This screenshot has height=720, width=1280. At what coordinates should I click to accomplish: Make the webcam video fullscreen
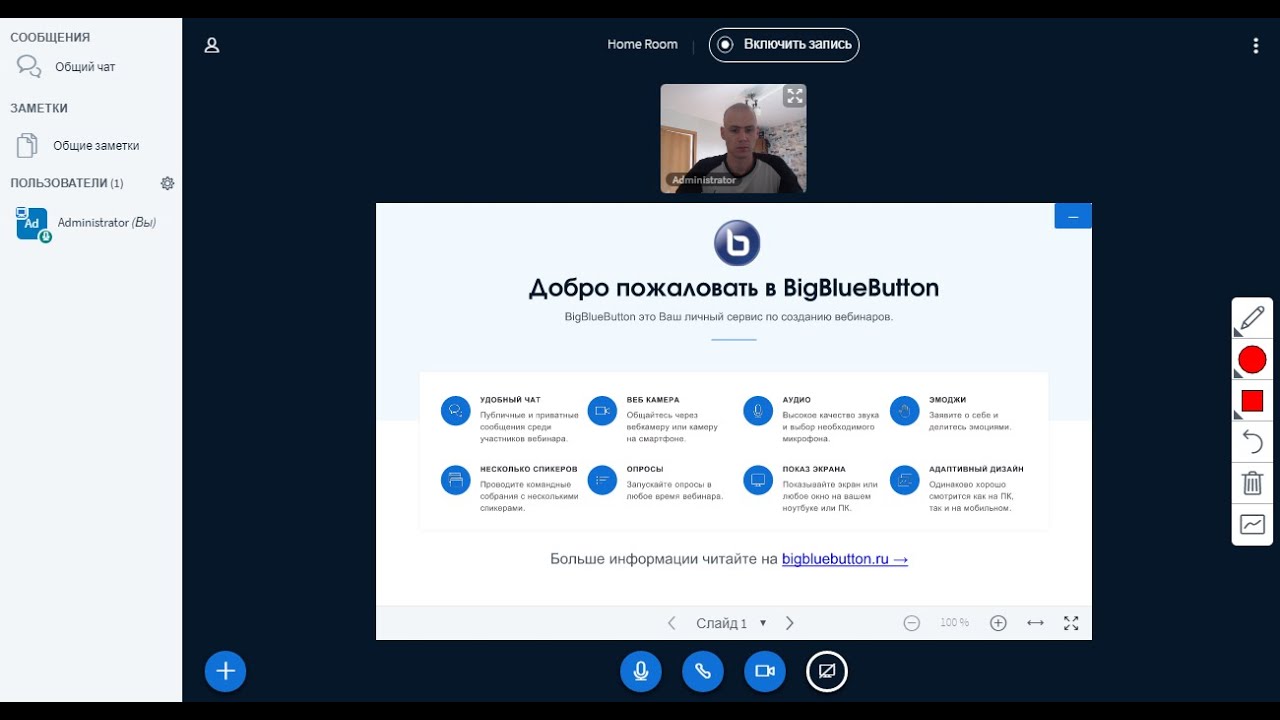tap(794, 96)
